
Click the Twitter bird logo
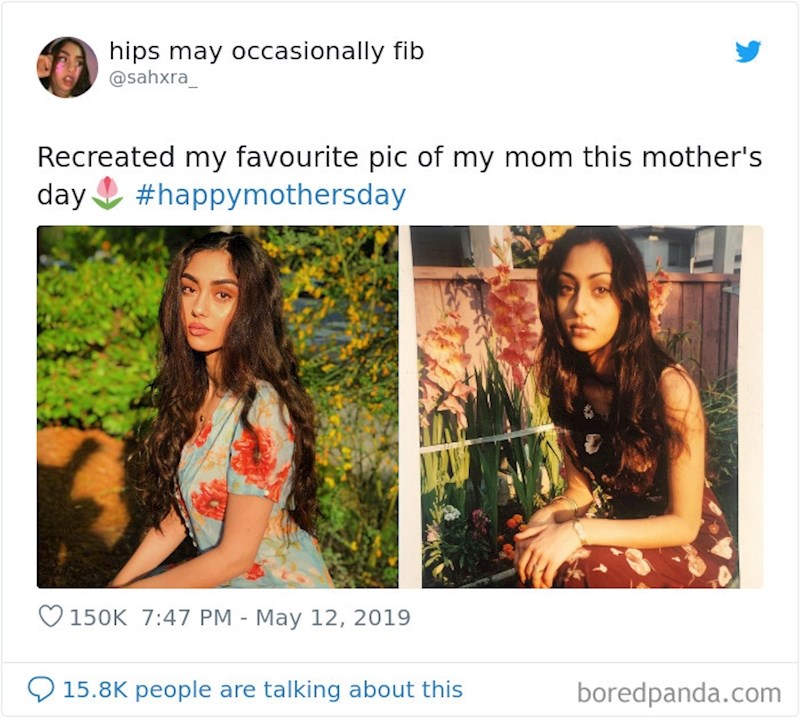click(748, 52)
